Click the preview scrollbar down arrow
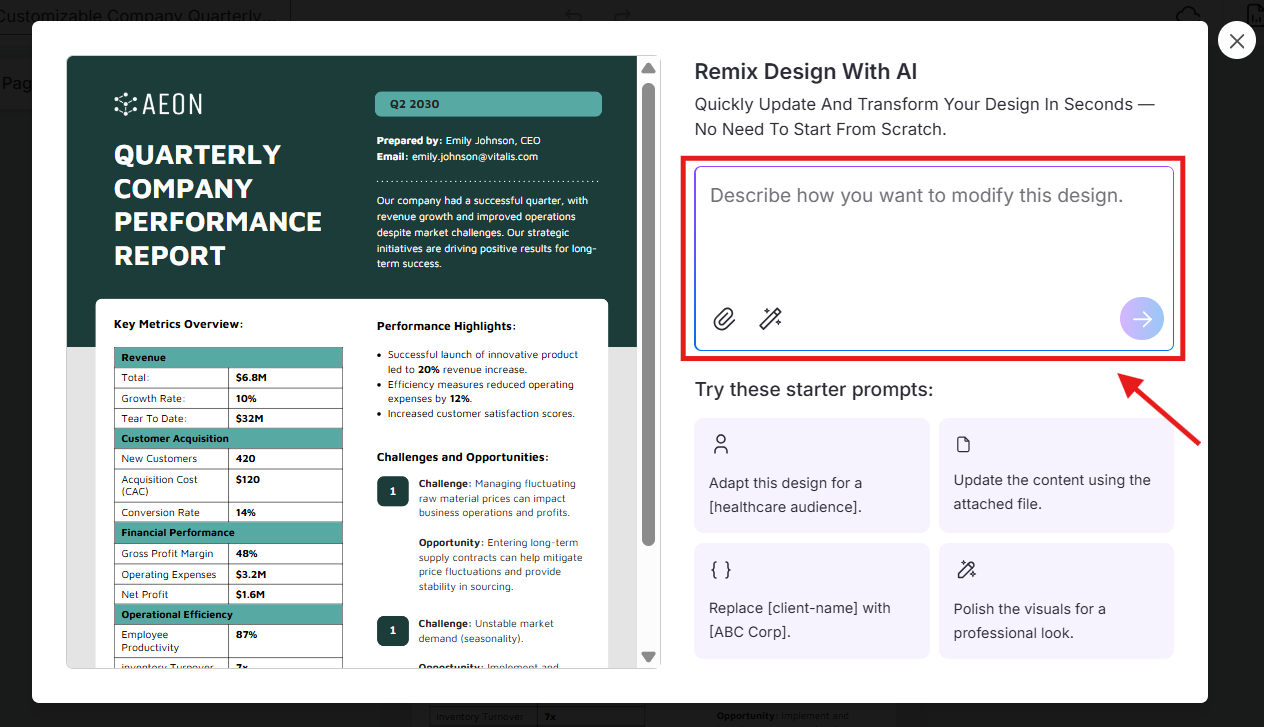The image size is (1264, 727). tap(648, 657)
